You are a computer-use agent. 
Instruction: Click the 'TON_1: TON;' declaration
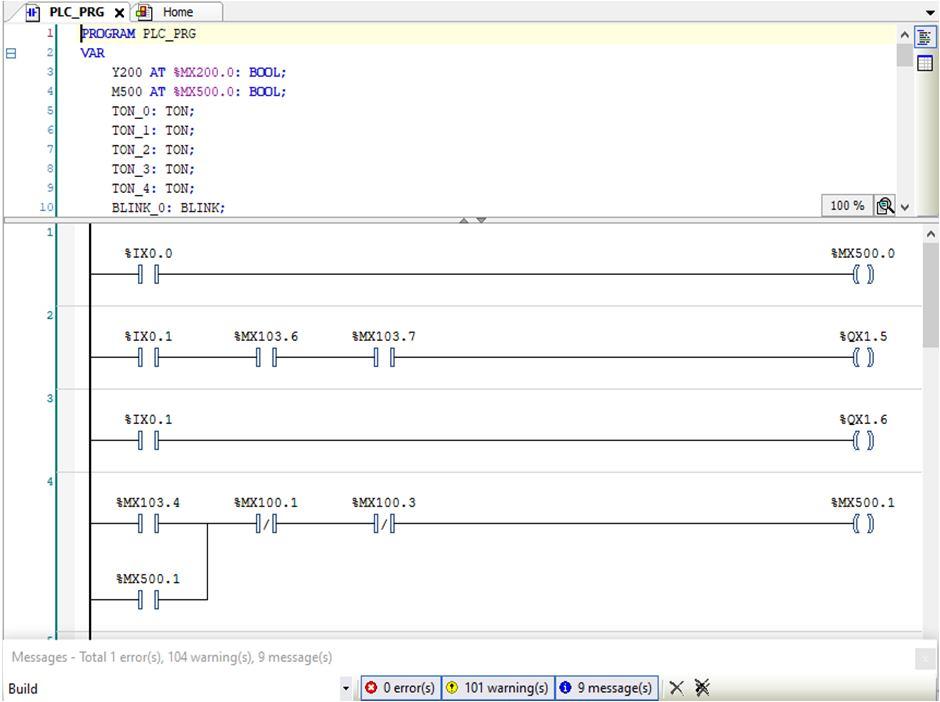click(153, 130)
